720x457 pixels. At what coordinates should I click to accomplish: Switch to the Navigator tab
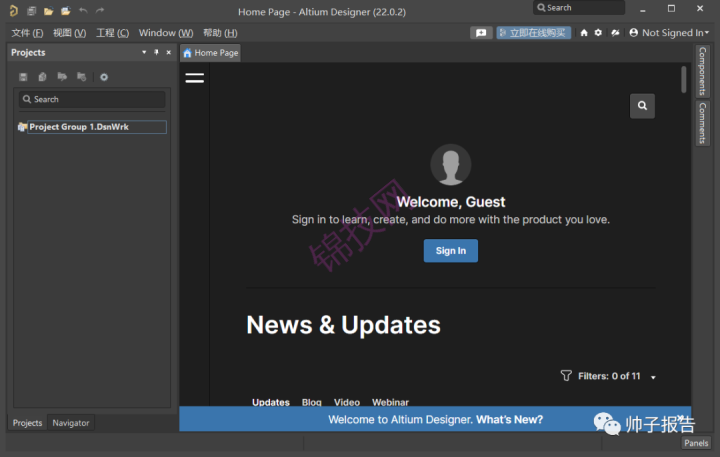pos(71,423)
